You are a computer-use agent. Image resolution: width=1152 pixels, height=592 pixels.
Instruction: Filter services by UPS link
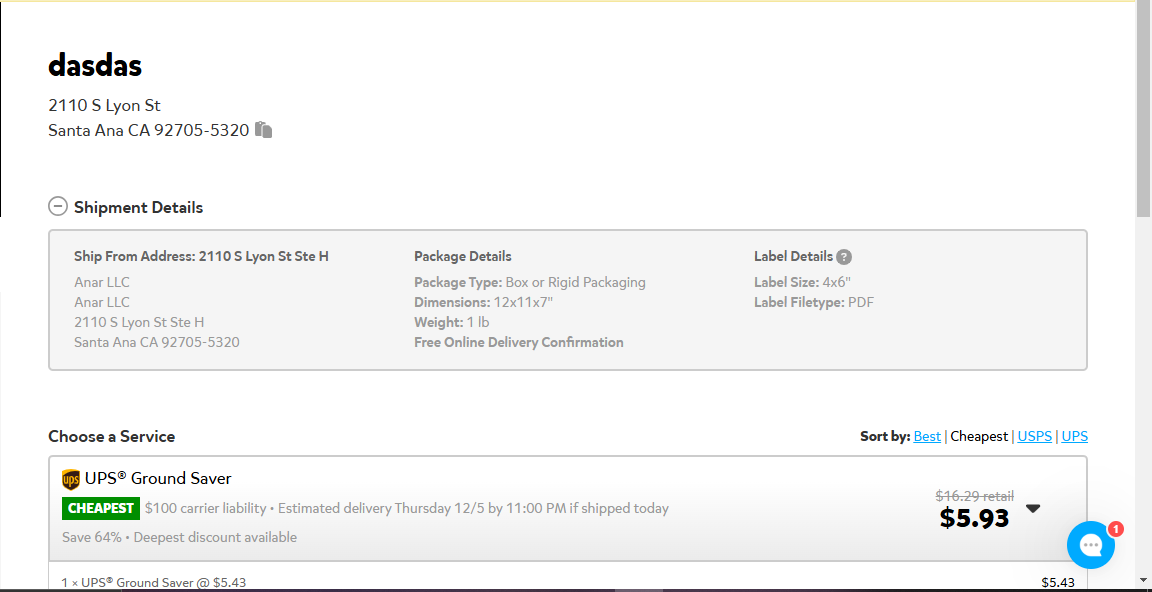pyautogui.click(x=1074, y=436)
